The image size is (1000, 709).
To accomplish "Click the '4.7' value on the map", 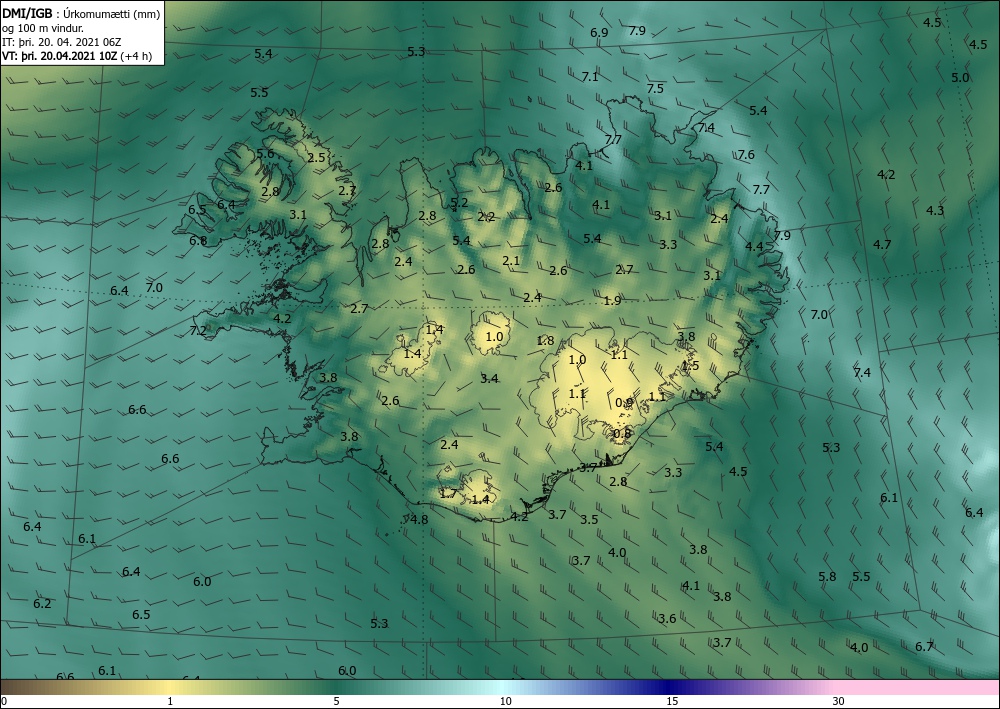I will pos(882,244).
